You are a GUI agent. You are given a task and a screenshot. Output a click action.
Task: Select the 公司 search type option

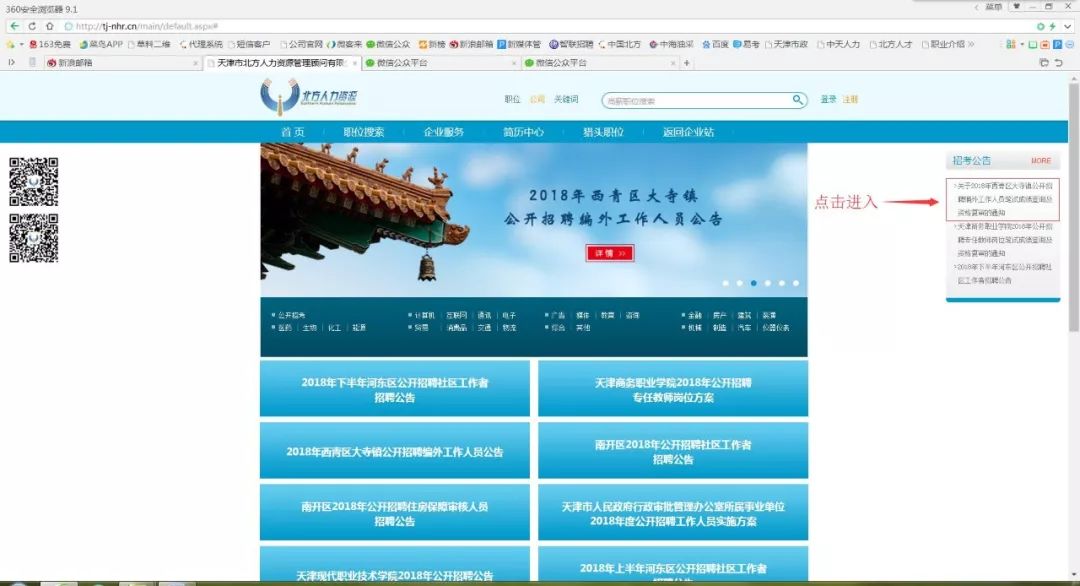click(537, 100)
